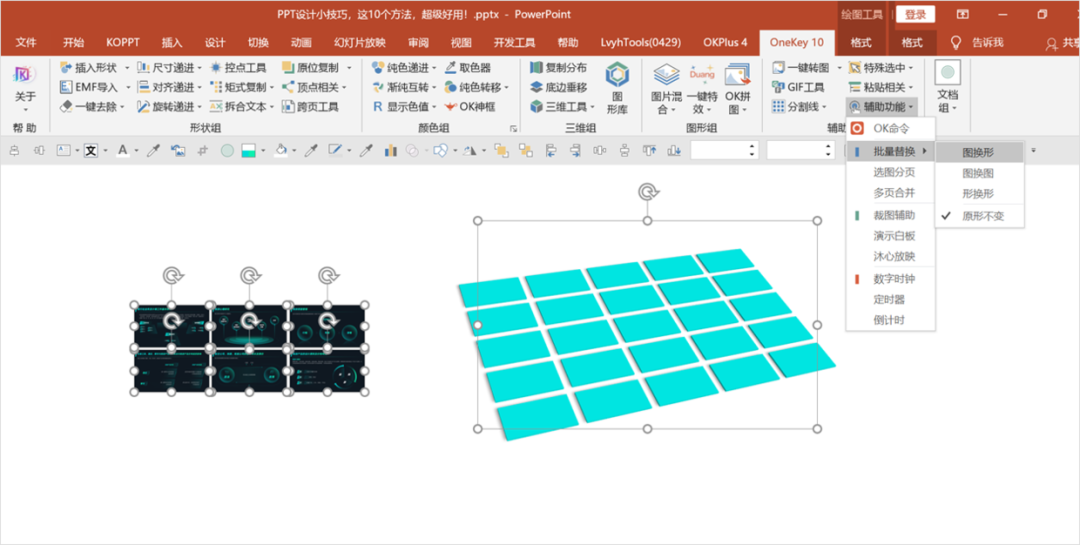Click the align left icon in quick toolbar

[x=550, y=150]
